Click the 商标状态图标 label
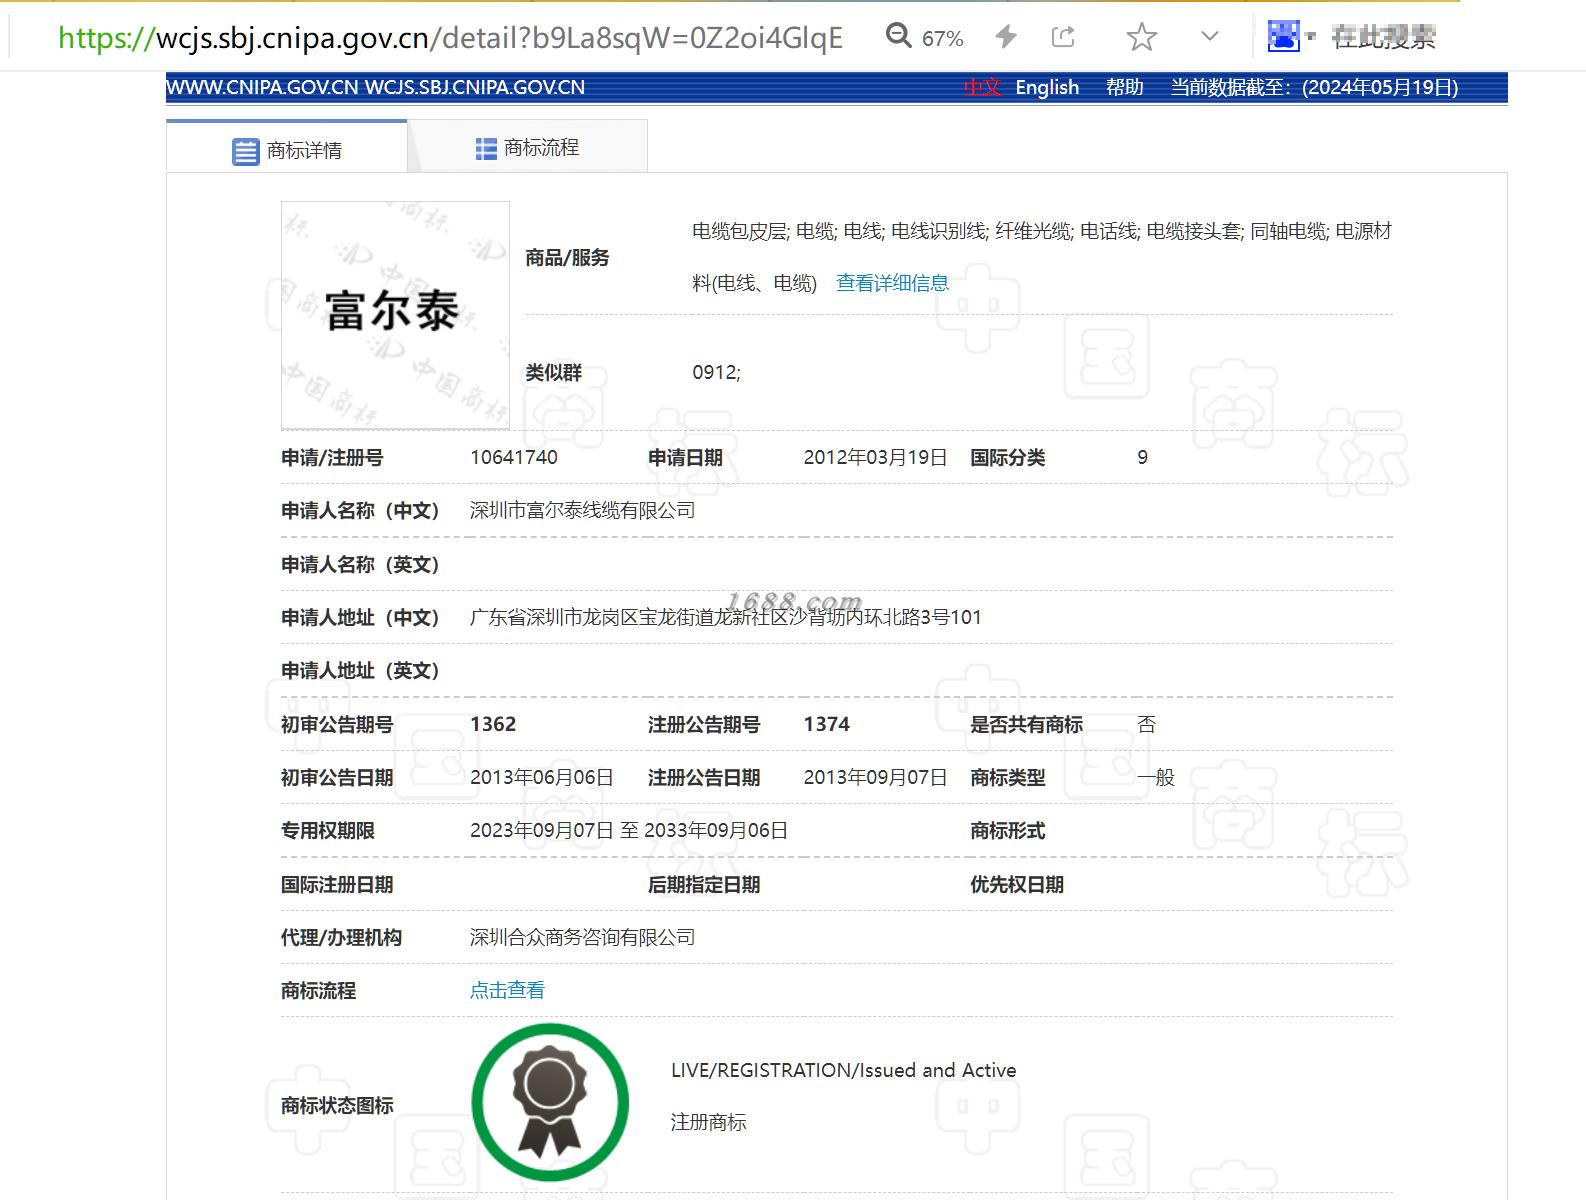Viewport: 1586px width, 1200px height. [x=337, y=1105]
